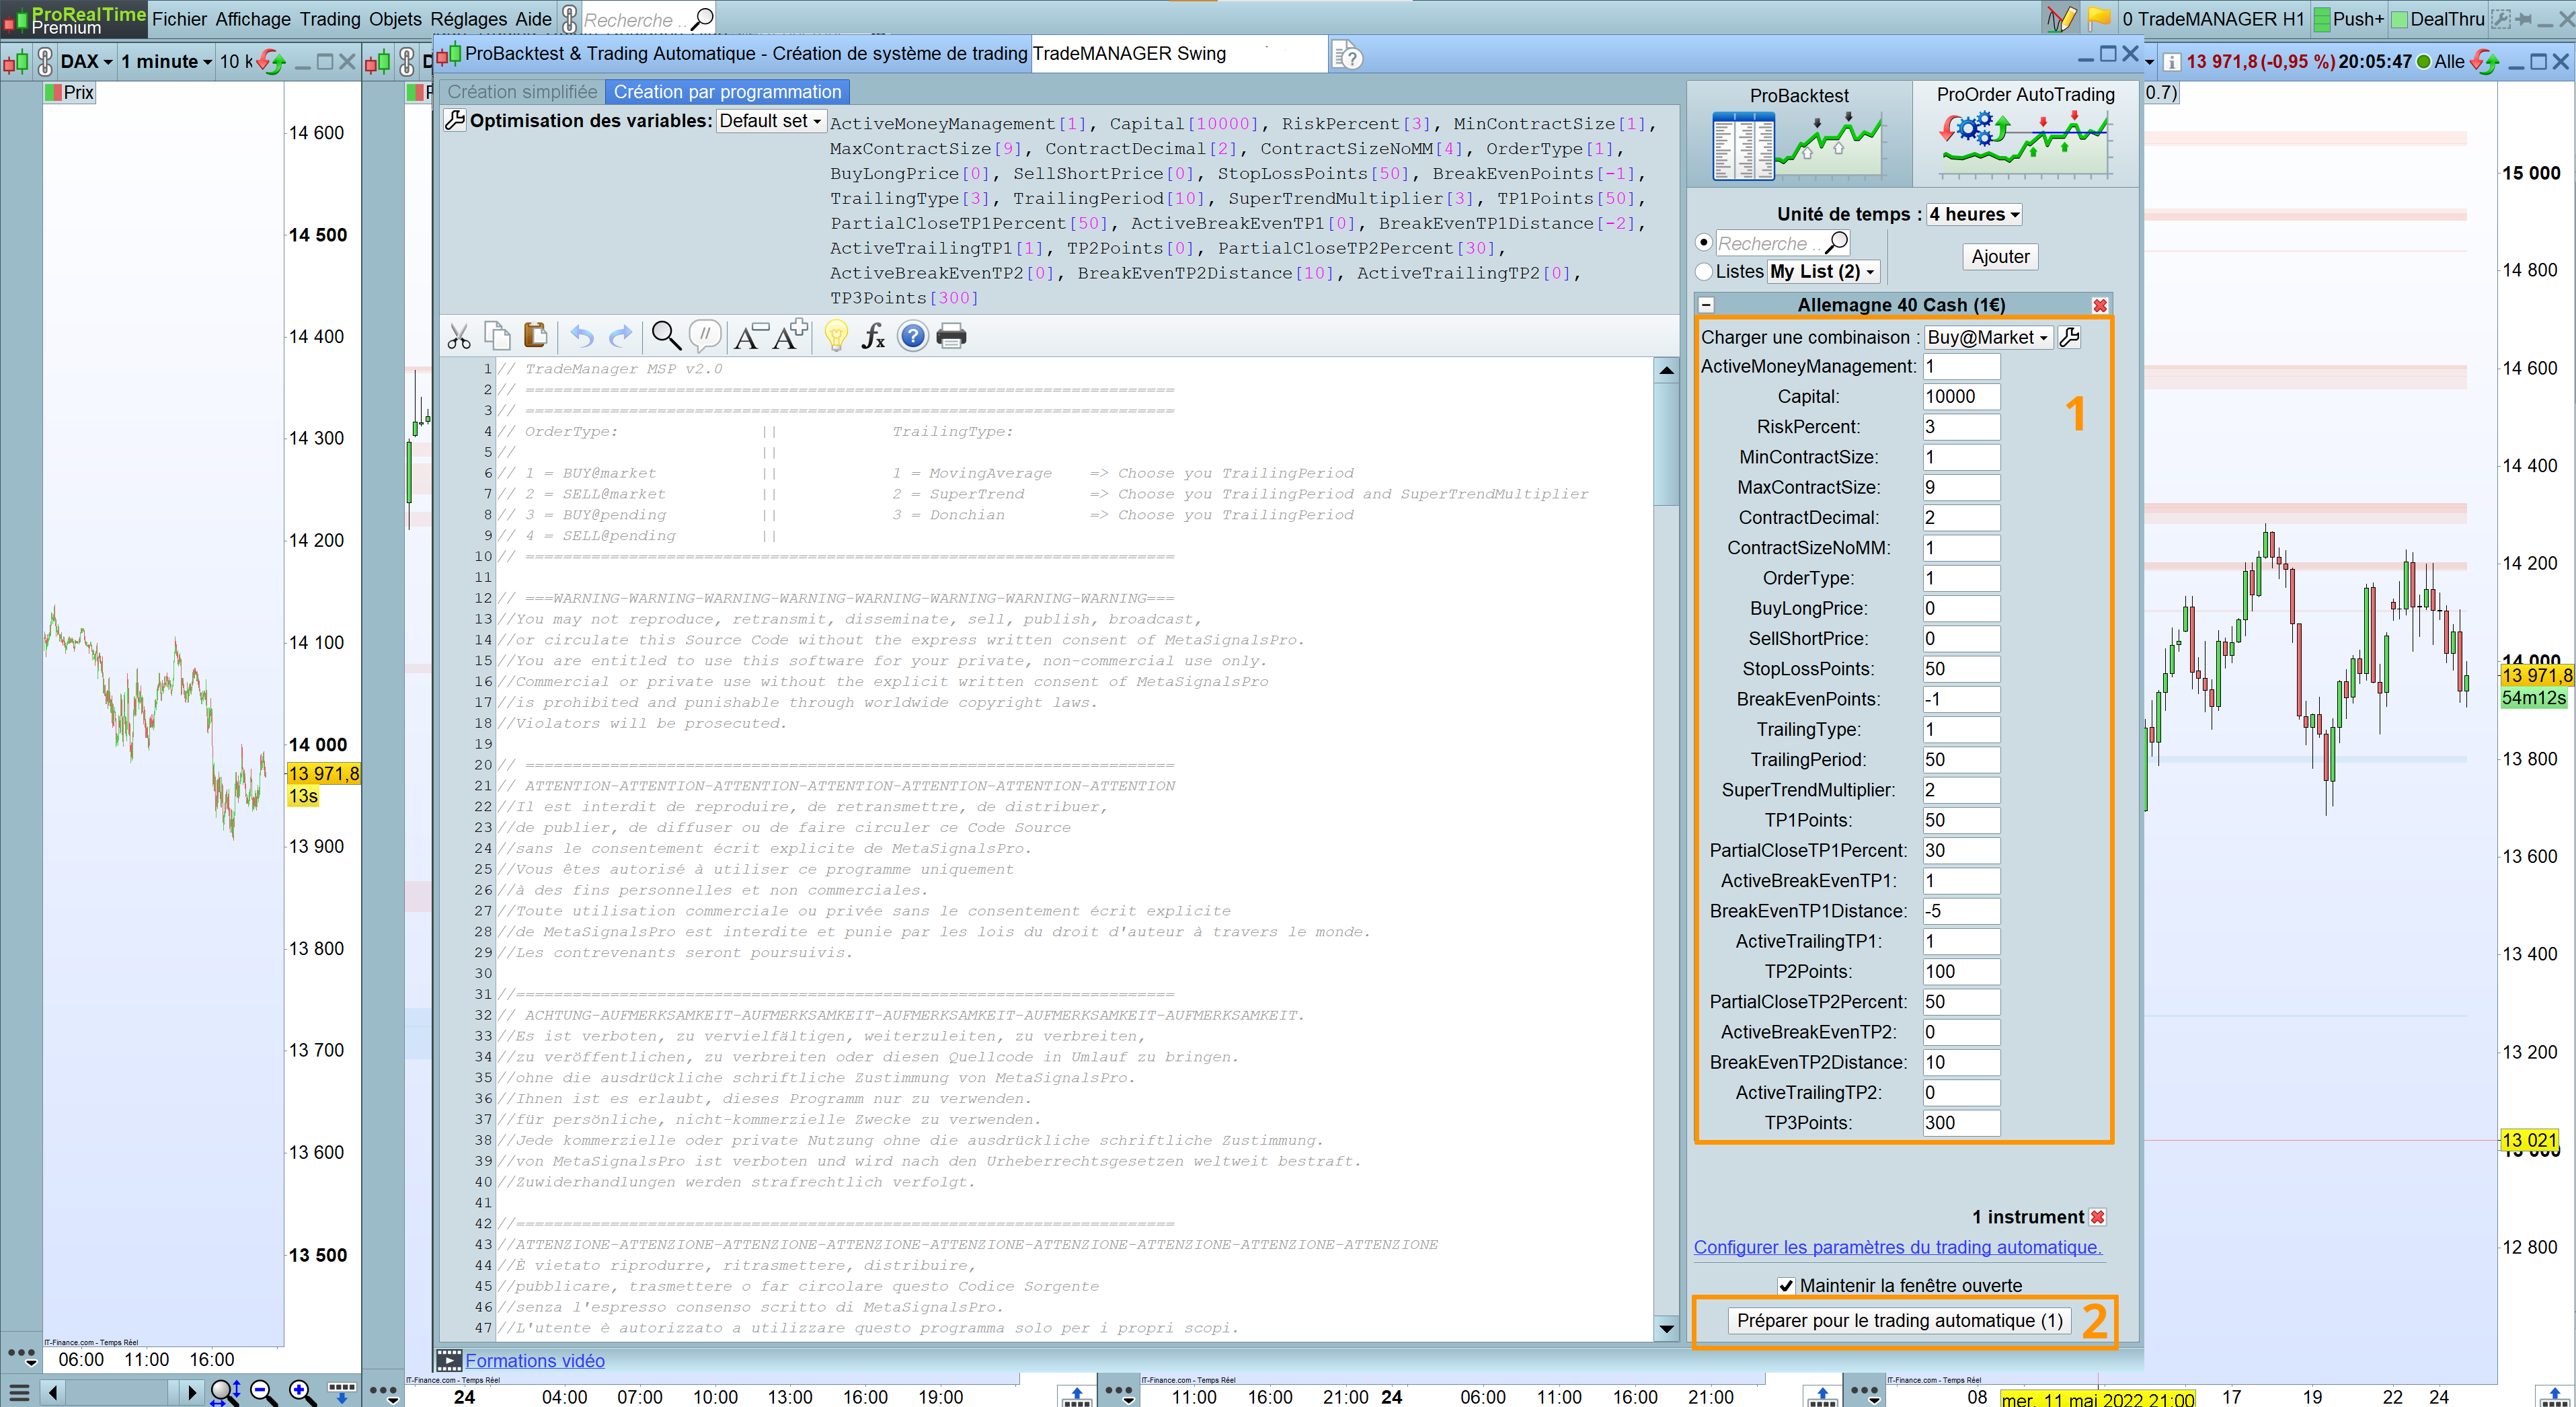The height and width of the screenshot is (1407, 2576).
Task: Click the top Recherche search field
Action: click(647, 19)
